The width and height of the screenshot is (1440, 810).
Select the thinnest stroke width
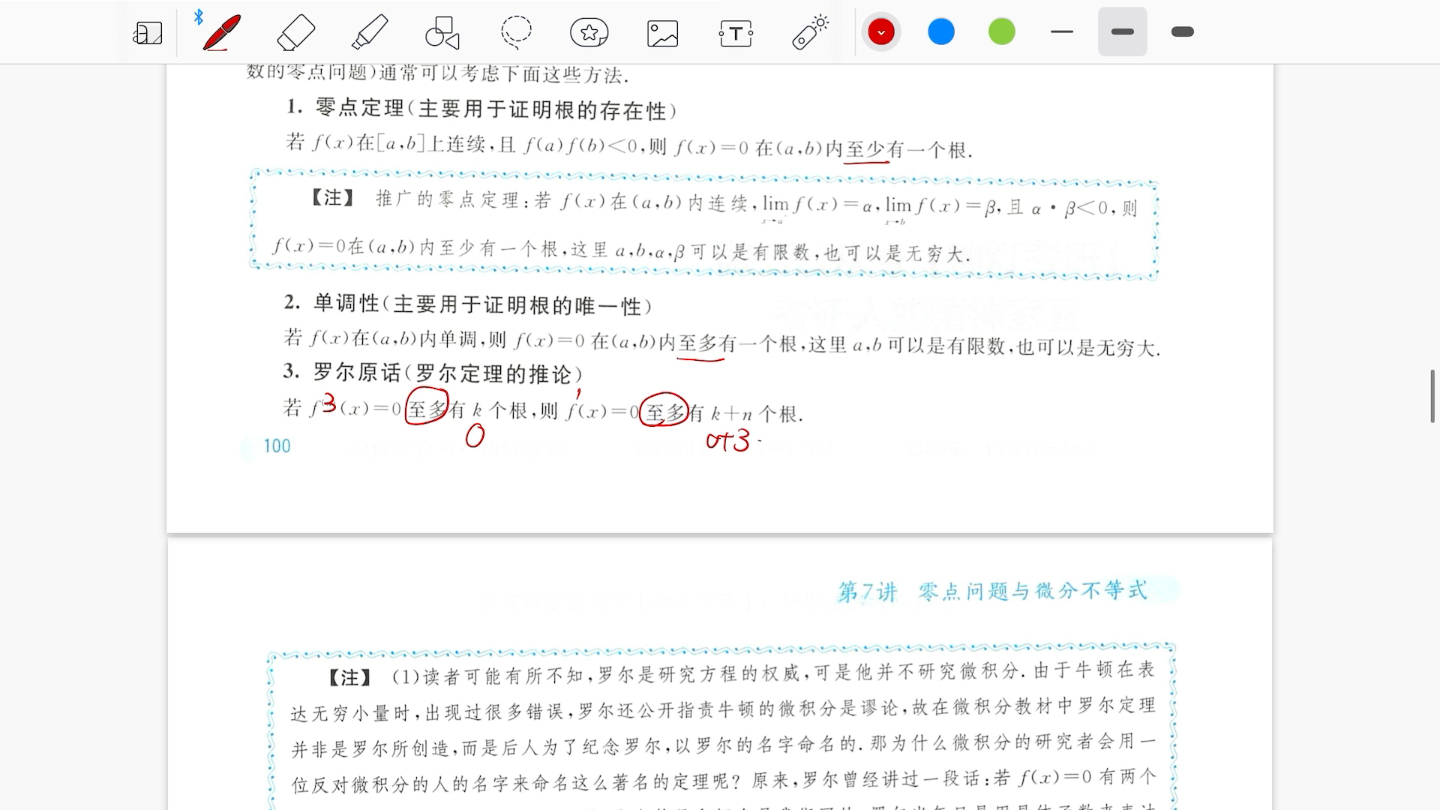tap(1062, 32)
